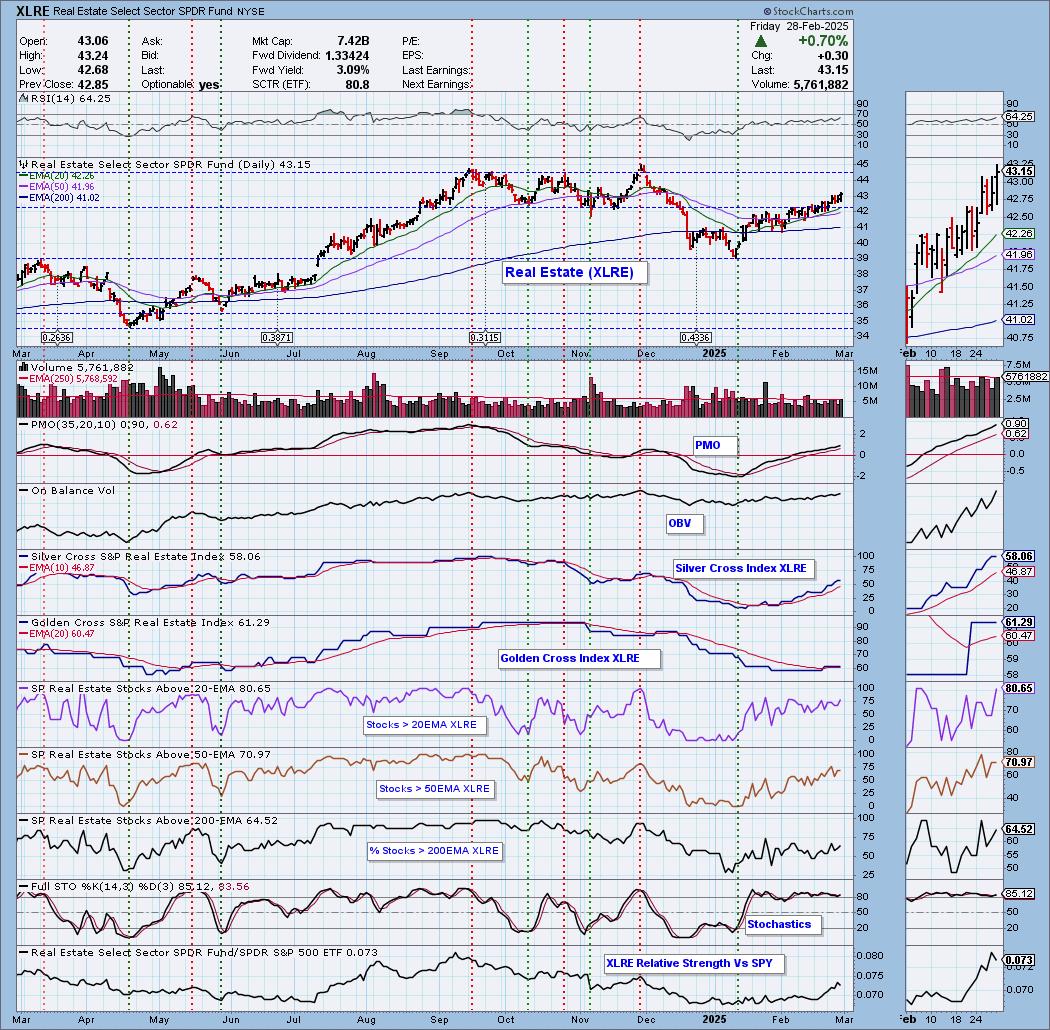Click the Mkt Cap value 7.42B
This screenshot has height=1030, width=1050.
[x=353, y=42]
